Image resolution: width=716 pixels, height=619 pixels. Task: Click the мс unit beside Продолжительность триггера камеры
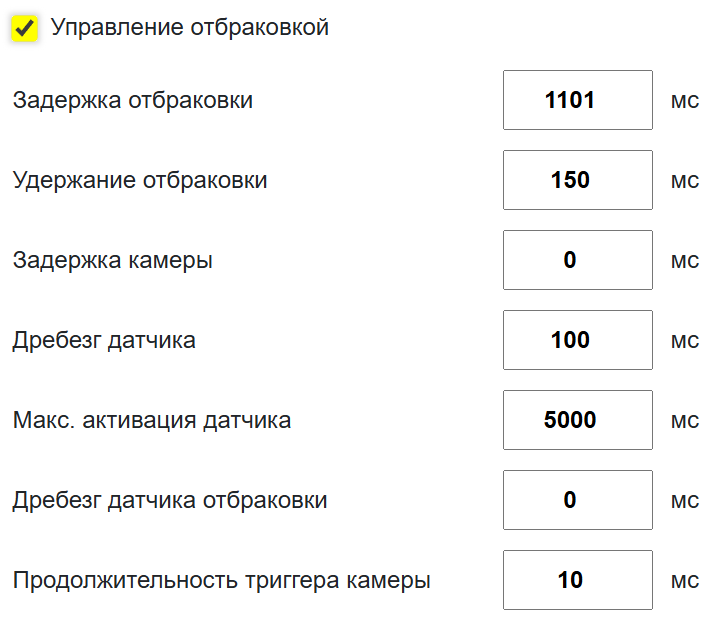click(x=684, y=581)
